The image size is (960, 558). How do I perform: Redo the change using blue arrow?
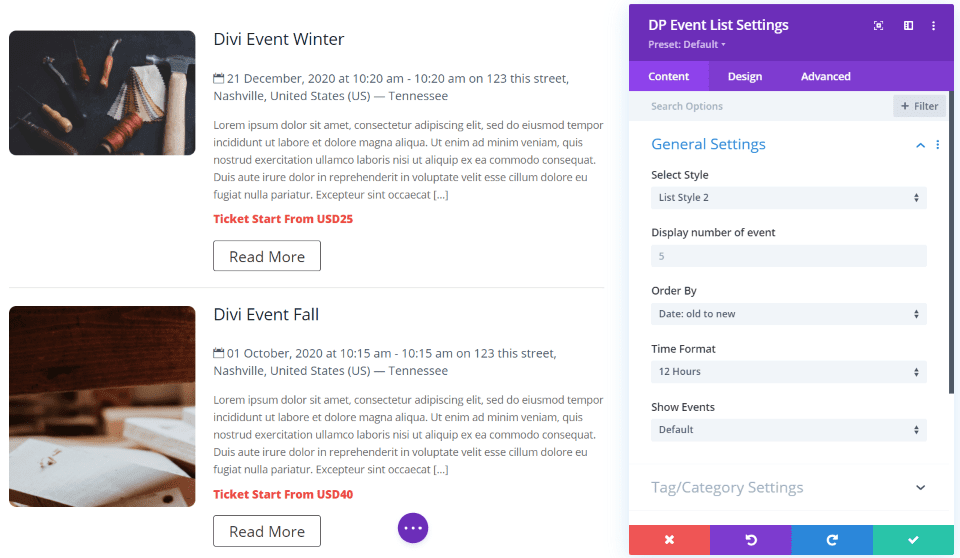(832, 540)
